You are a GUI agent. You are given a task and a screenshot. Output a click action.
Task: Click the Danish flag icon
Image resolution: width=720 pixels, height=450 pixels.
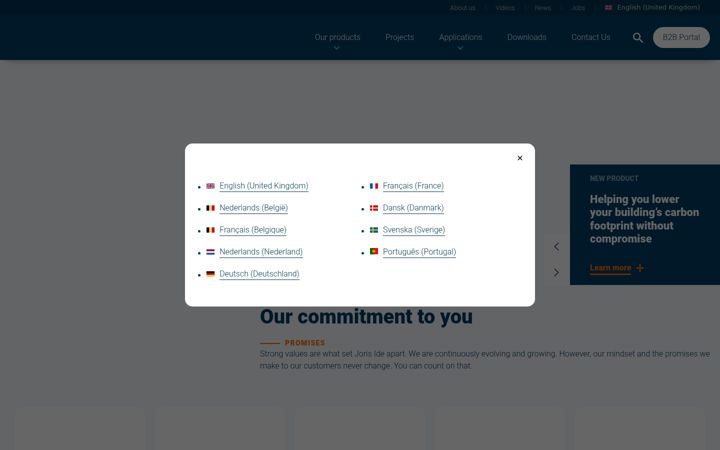click(374, 208)
